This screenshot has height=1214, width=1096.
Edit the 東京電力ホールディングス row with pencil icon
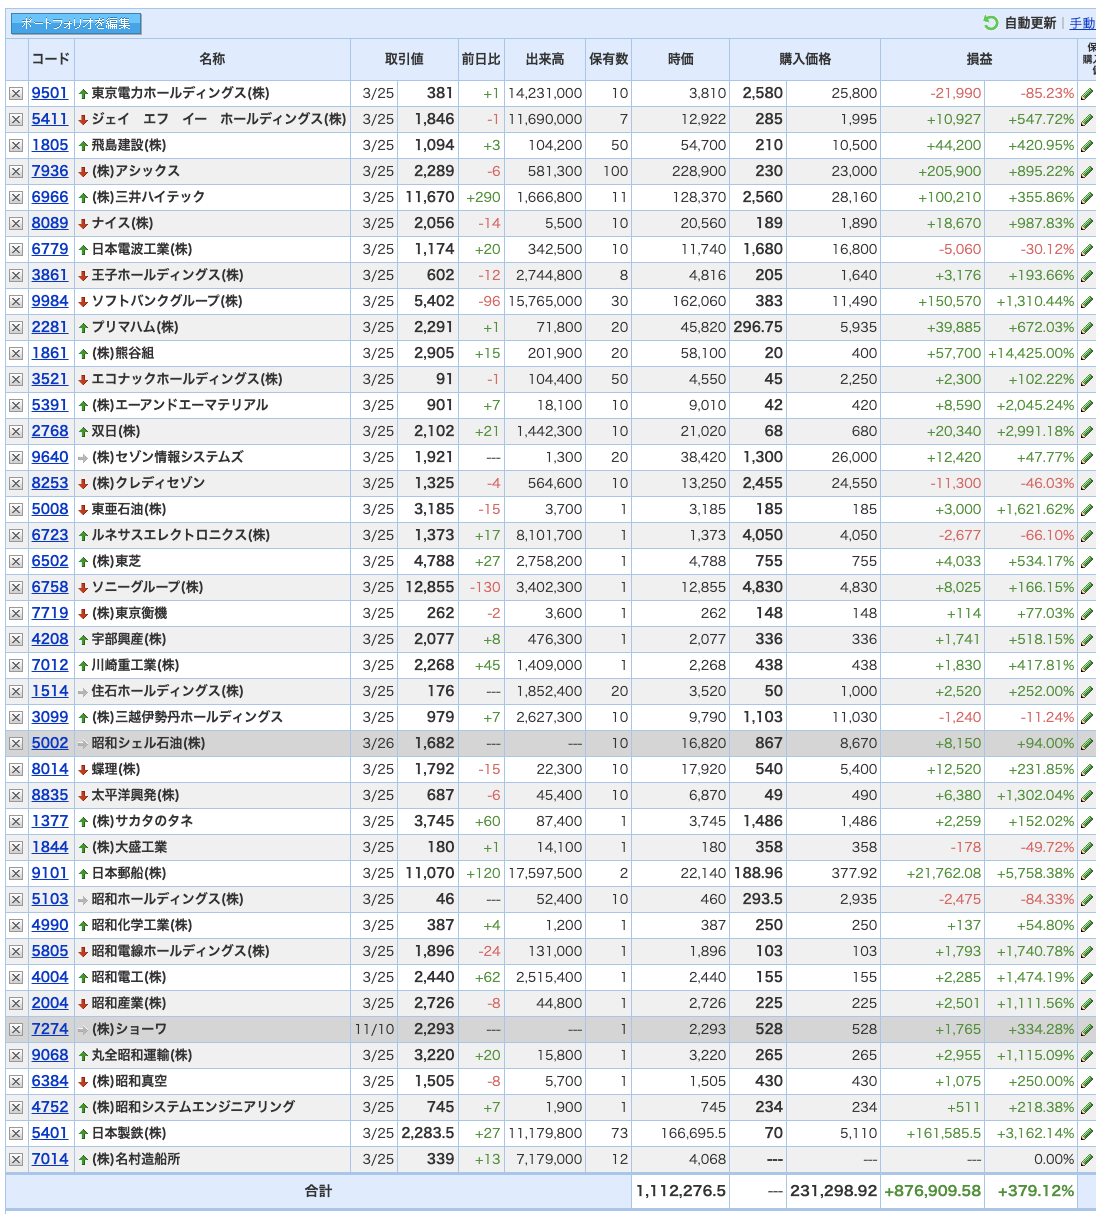coord(1087,93)
